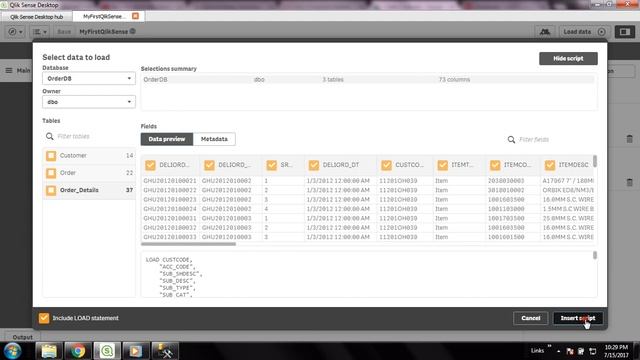Open the list options menu in toolbar

coord(40,32)
